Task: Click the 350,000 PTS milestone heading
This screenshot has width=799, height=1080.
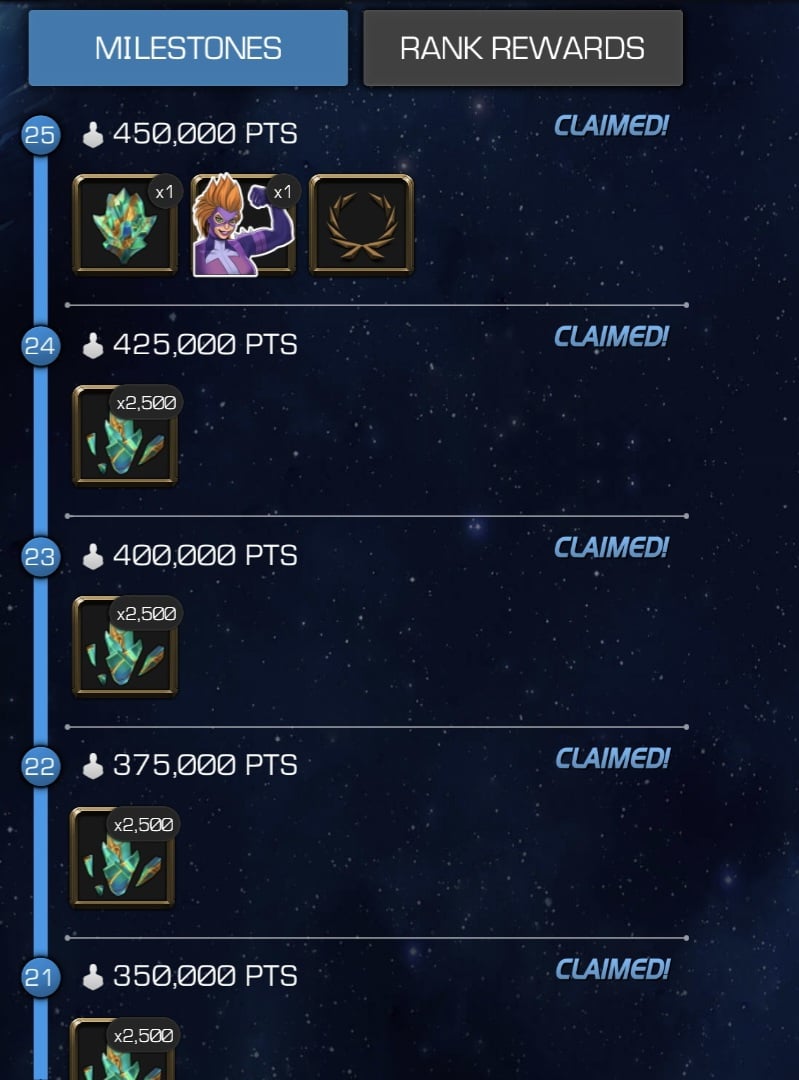Action: tap(205, 976)
